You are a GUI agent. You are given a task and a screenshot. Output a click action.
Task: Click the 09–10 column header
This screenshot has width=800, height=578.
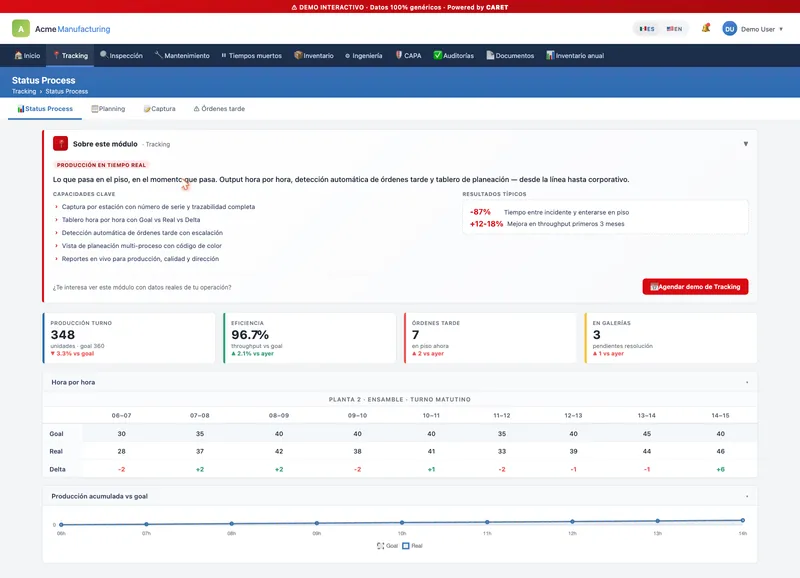pyautogui.click(x=357, y=415)
